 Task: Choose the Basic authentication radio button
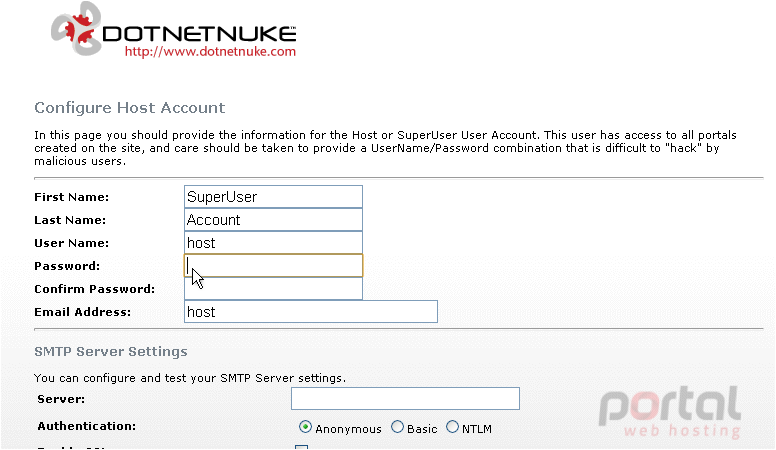coord(397,427)
